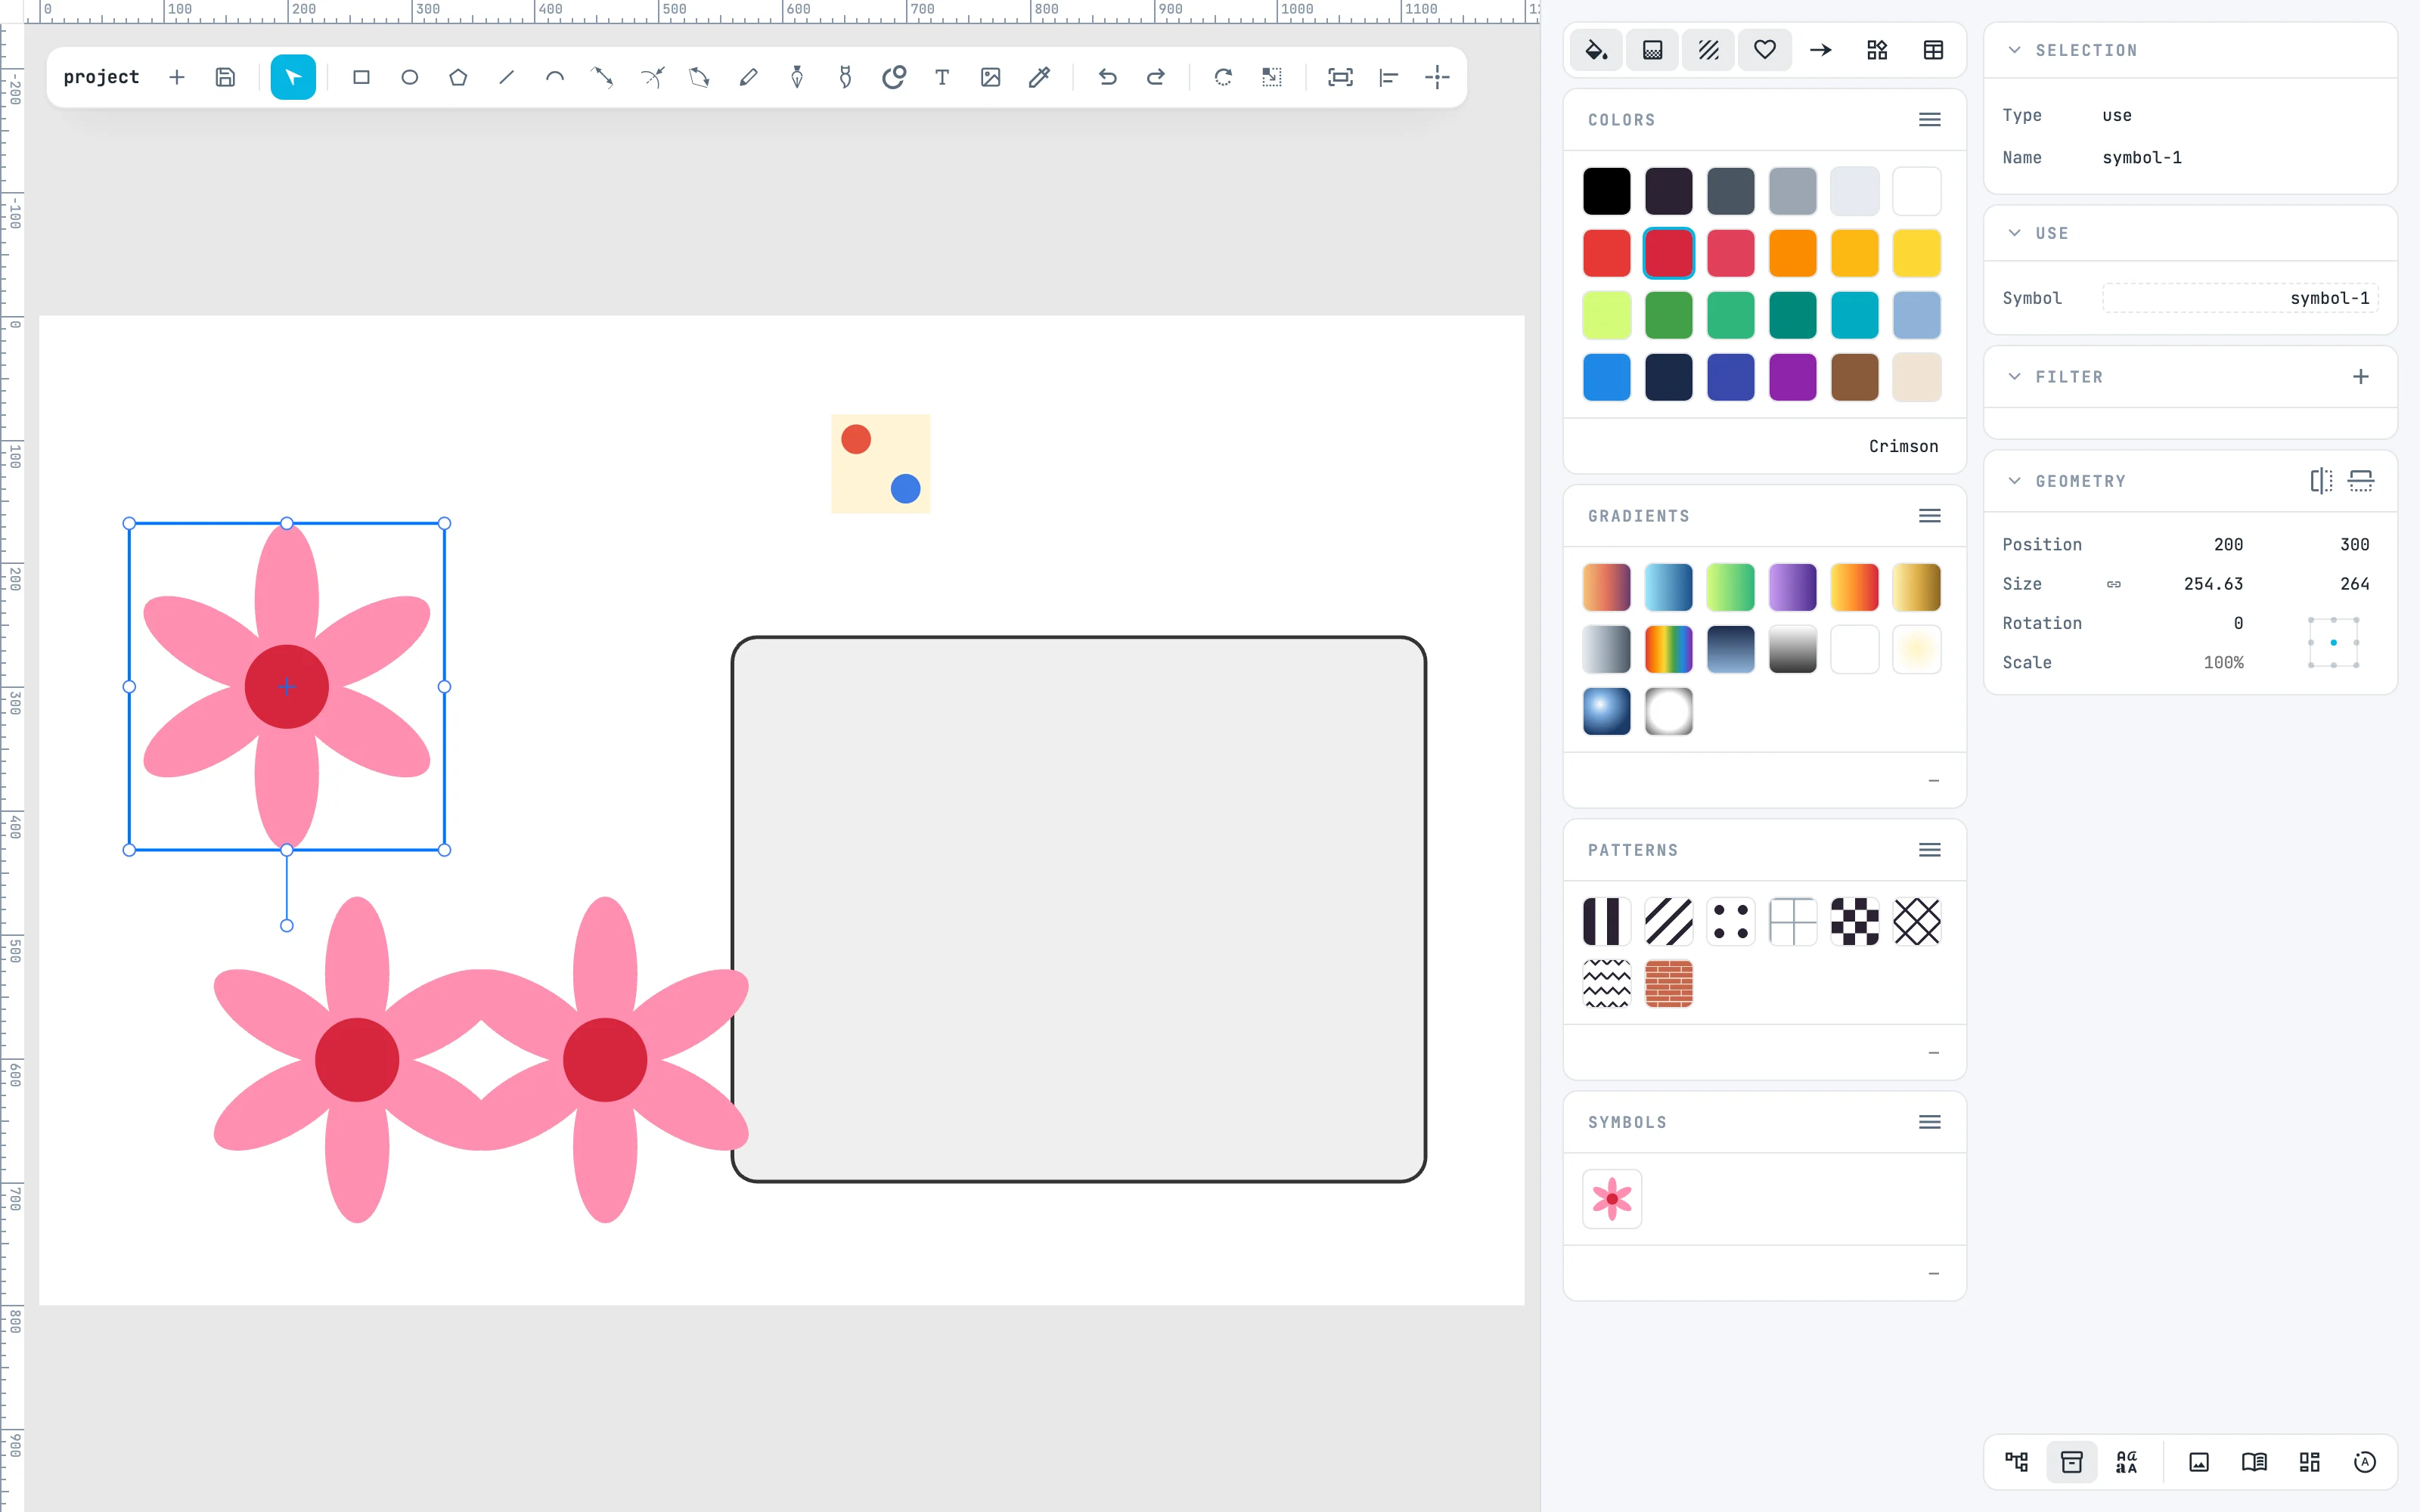
Task: Switch to the paint bucket fill tab
Action: click(x=1597, y=50)
